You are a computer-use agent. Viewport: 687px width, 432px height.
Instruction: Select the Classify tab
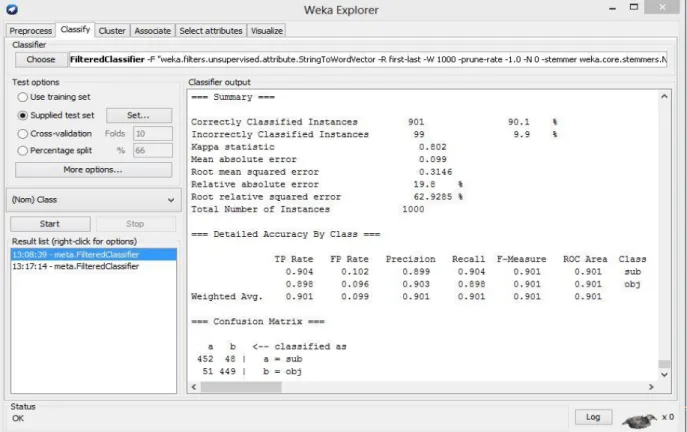pyautogui.click(x=75, y=29)
